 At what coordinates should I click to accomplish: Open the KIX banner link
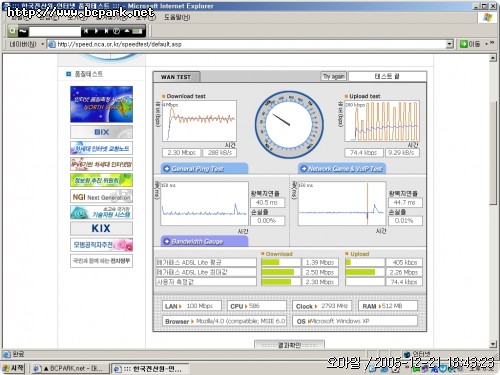(101, 229)
